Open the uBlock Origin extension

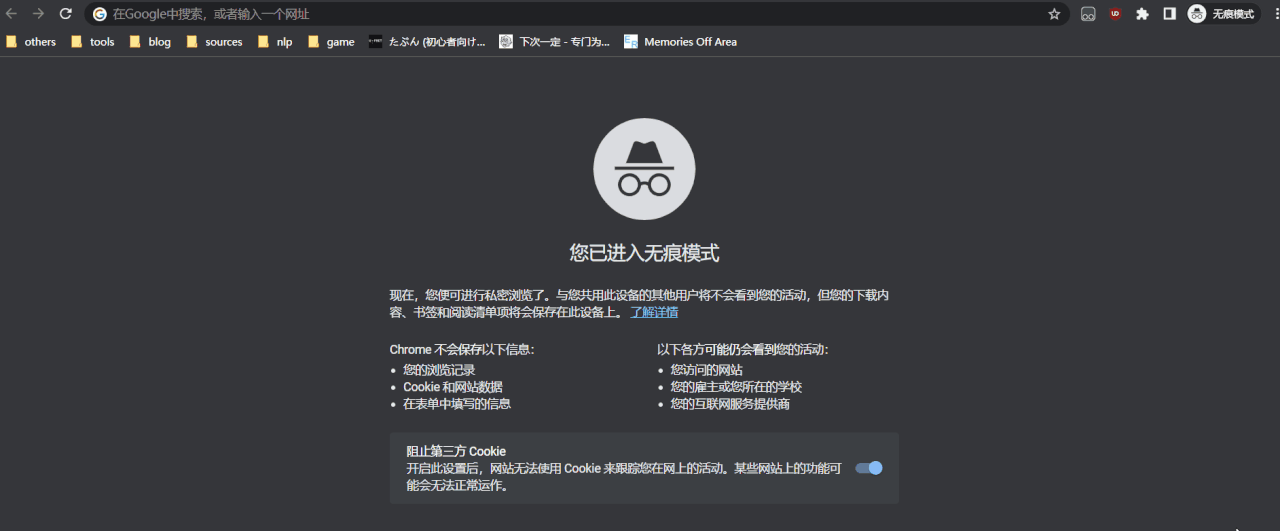coord(1115,14)
